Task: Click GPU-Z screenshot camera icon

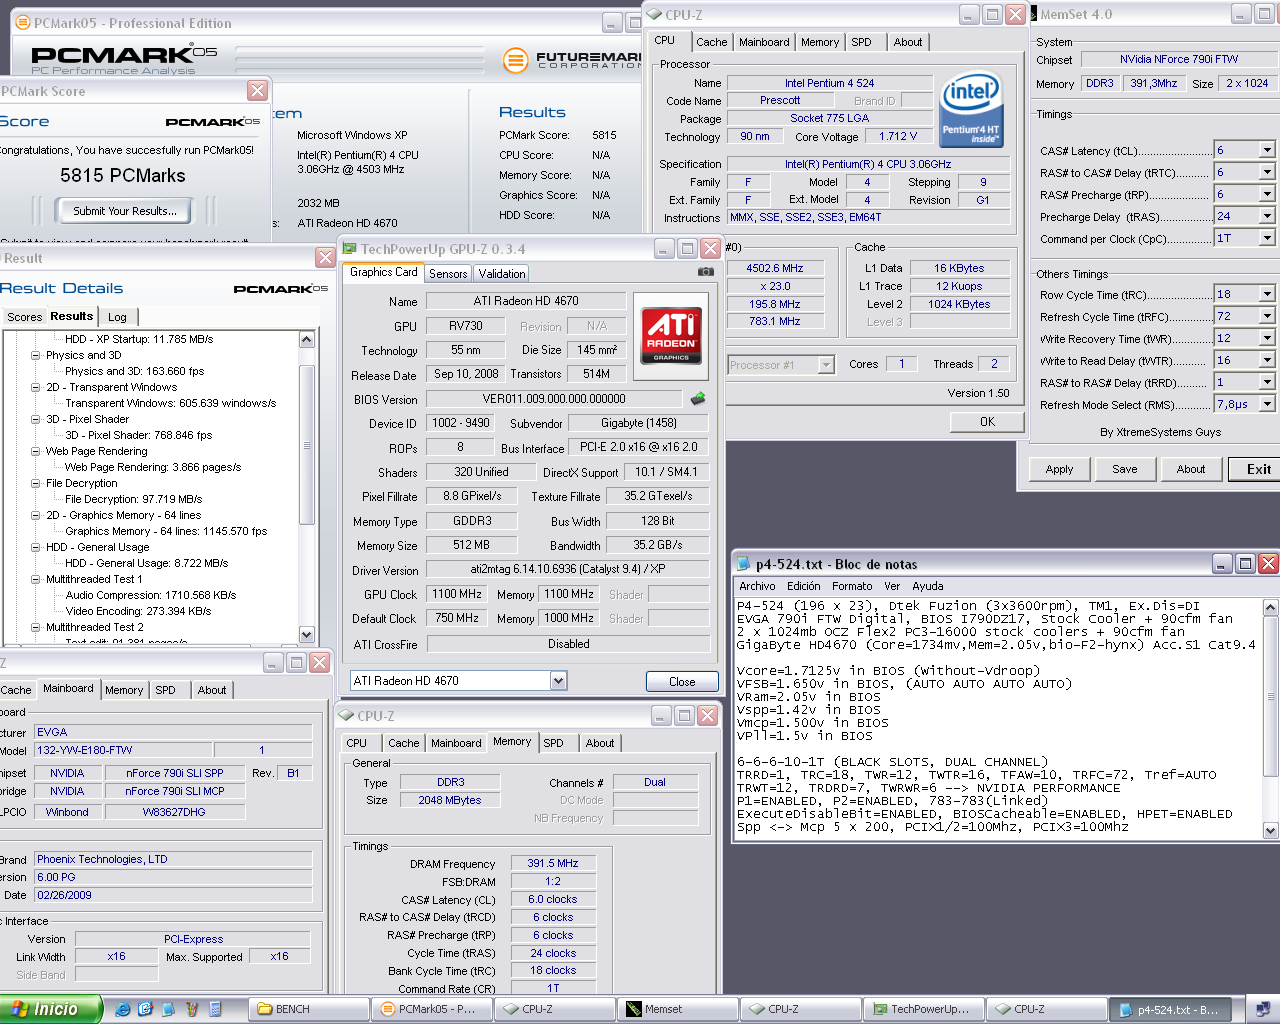Action: pos(706,272)
